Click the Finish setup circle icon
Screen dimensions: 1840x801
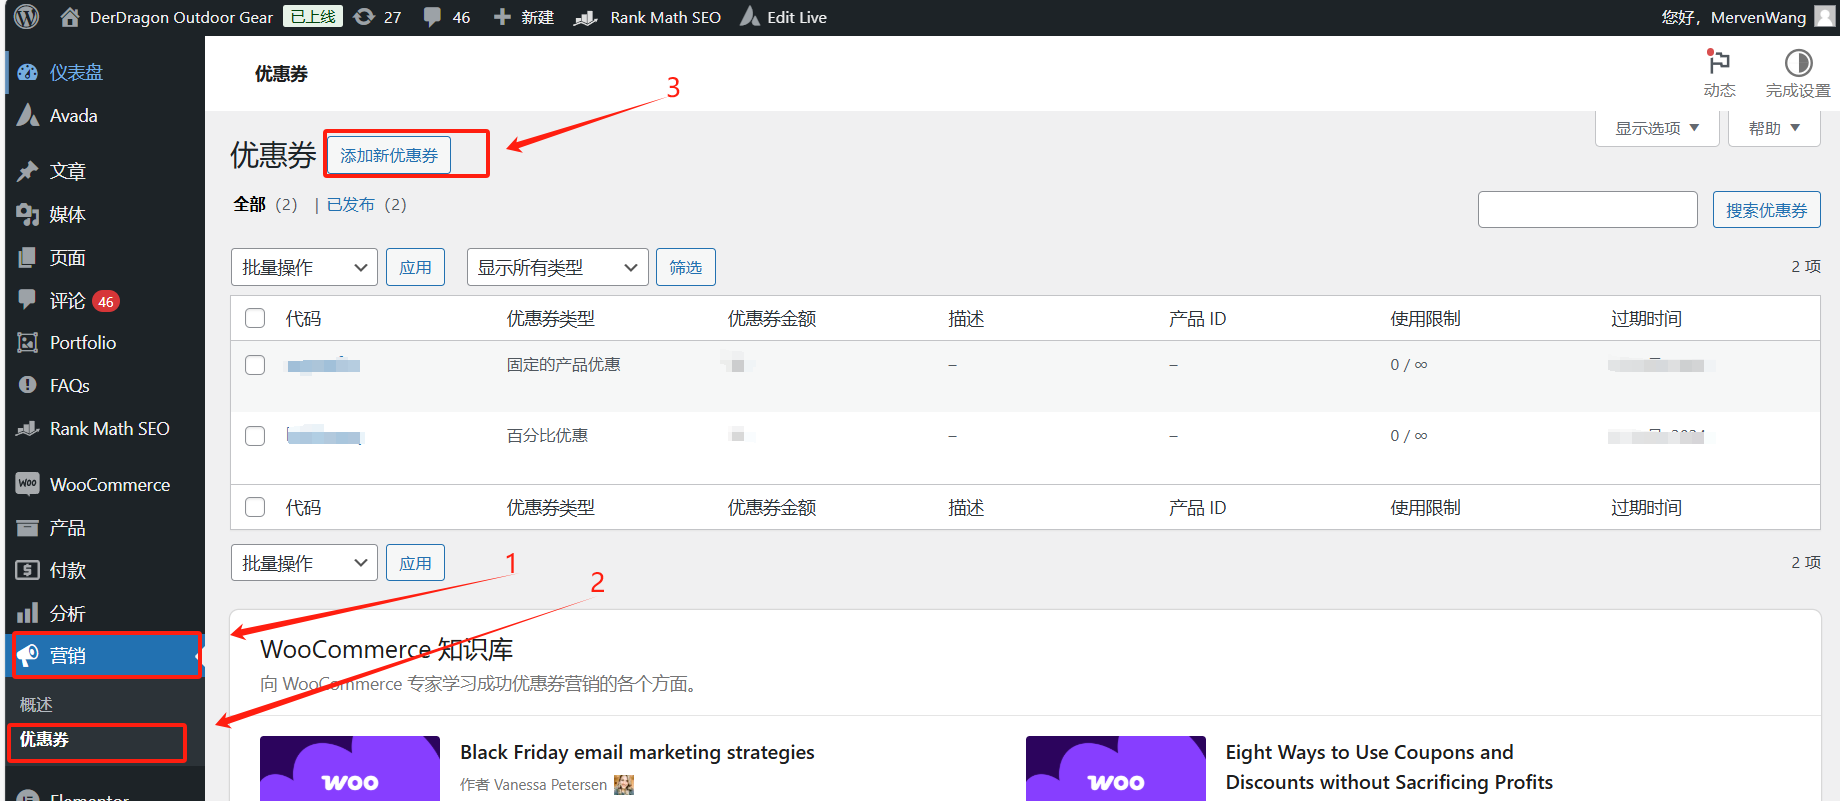click(x=1798, y=63)
